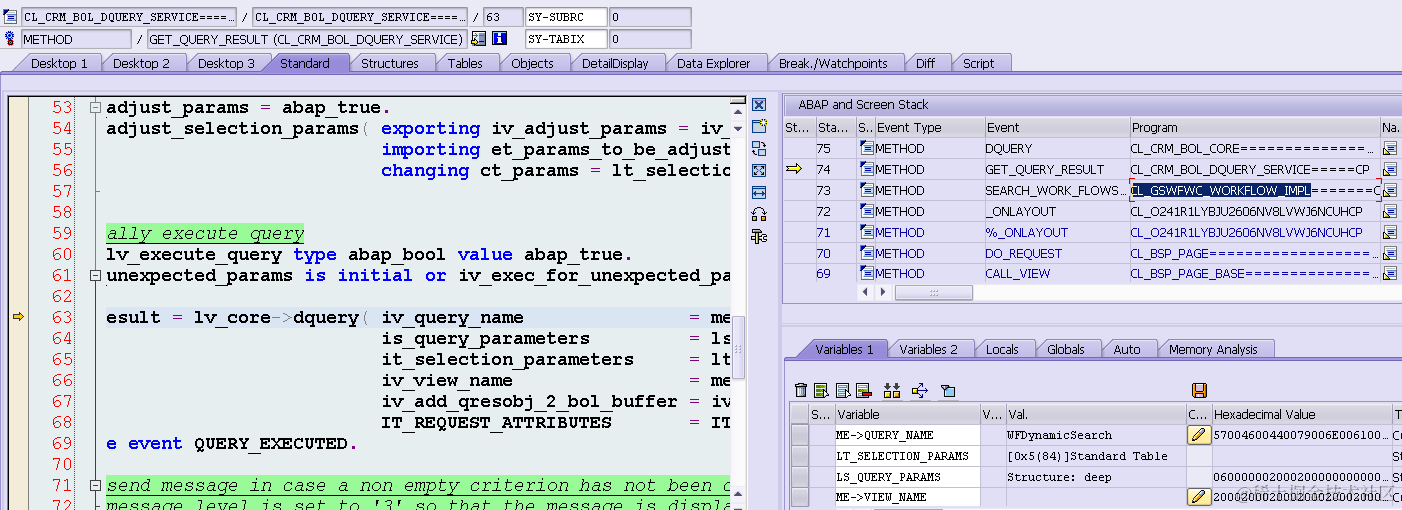Click the bottom icon in the stack tool sidebar
Image resolution: width=1402 pixels, height=510 pixels.
coord(759,236)
